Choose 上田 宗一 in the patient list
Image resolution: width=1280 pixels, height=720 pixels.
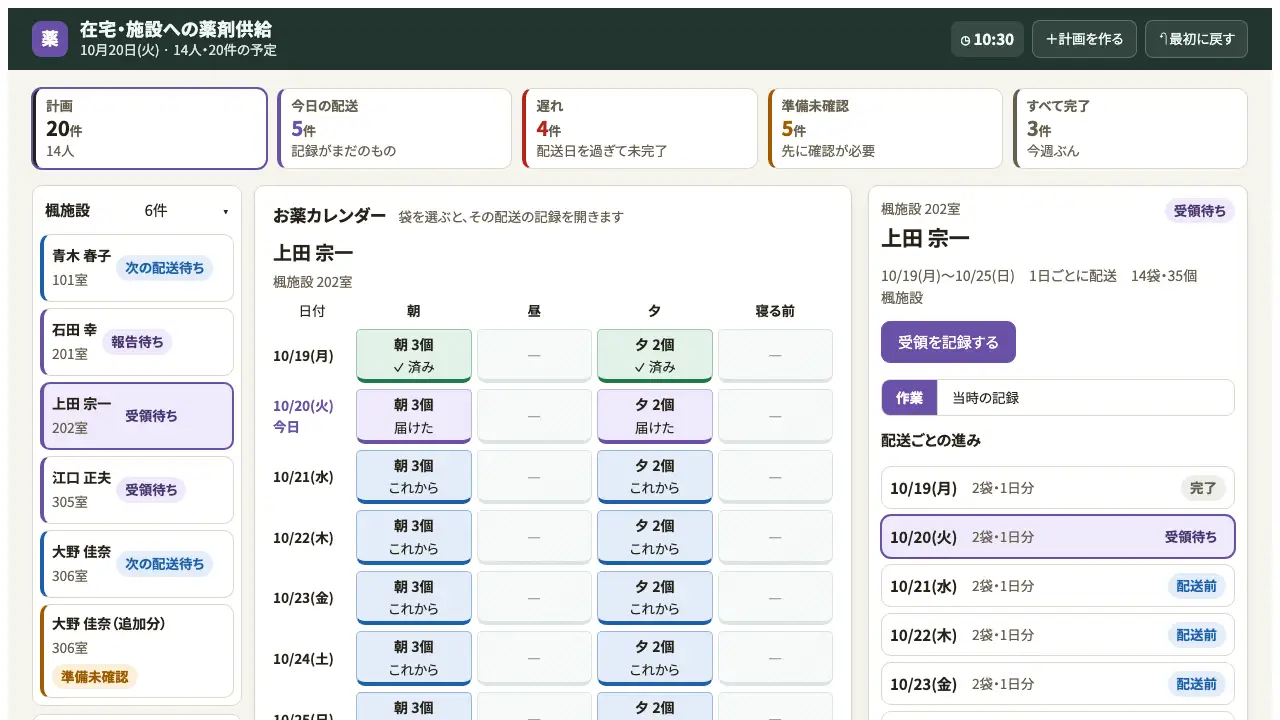pos(137,416)
